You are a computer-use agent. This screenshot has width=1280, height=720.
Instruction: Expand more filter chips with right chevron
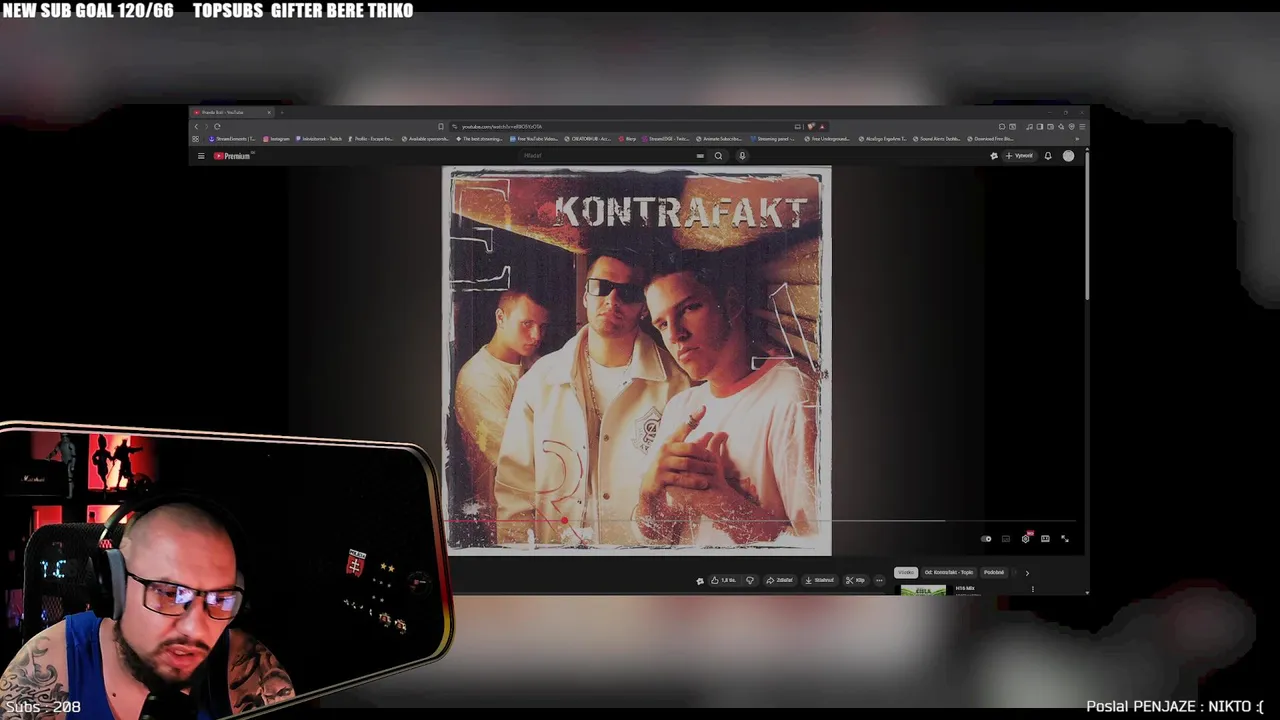click(x=1027, y=573)
